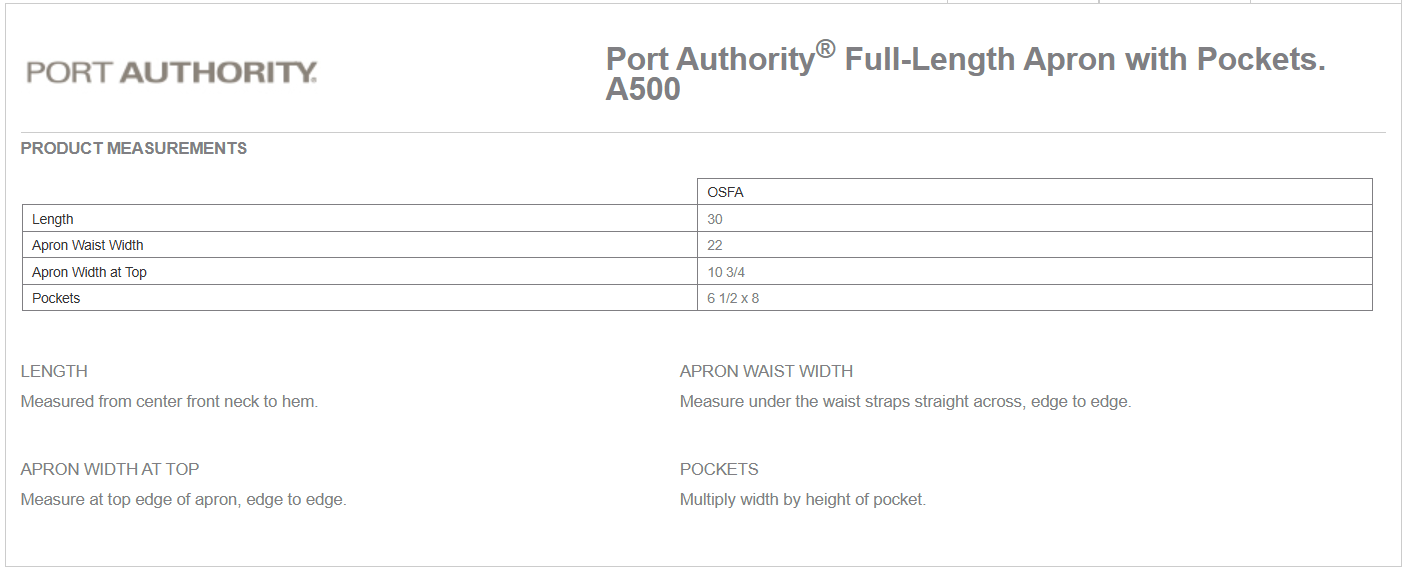
Task: Click the APRON WAIST WIDTH description heading
Action: point(766,371)
